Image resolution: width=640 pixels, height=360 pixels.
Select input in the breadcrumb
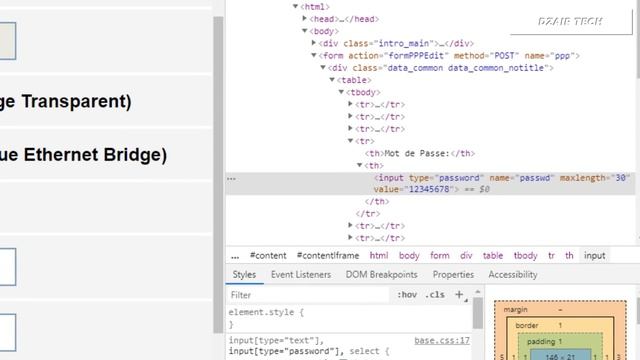[x=594, y=256]
